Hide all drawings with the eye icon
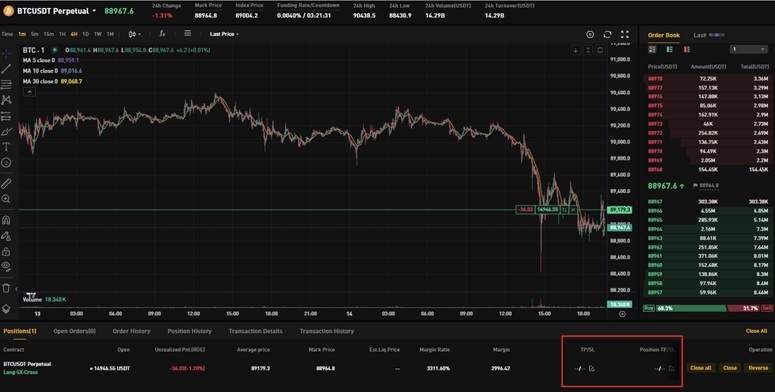Screen dimensions: 775x392 pyautogui.click(x=6, y=266)
